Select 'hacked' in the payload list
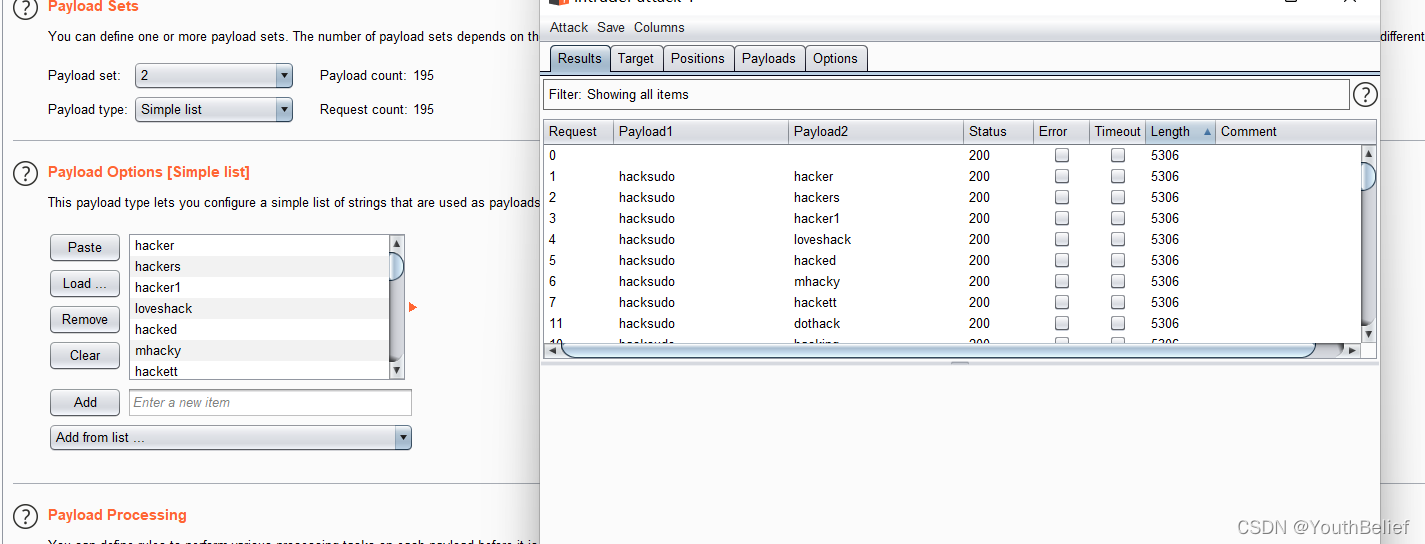 [259, 330]
